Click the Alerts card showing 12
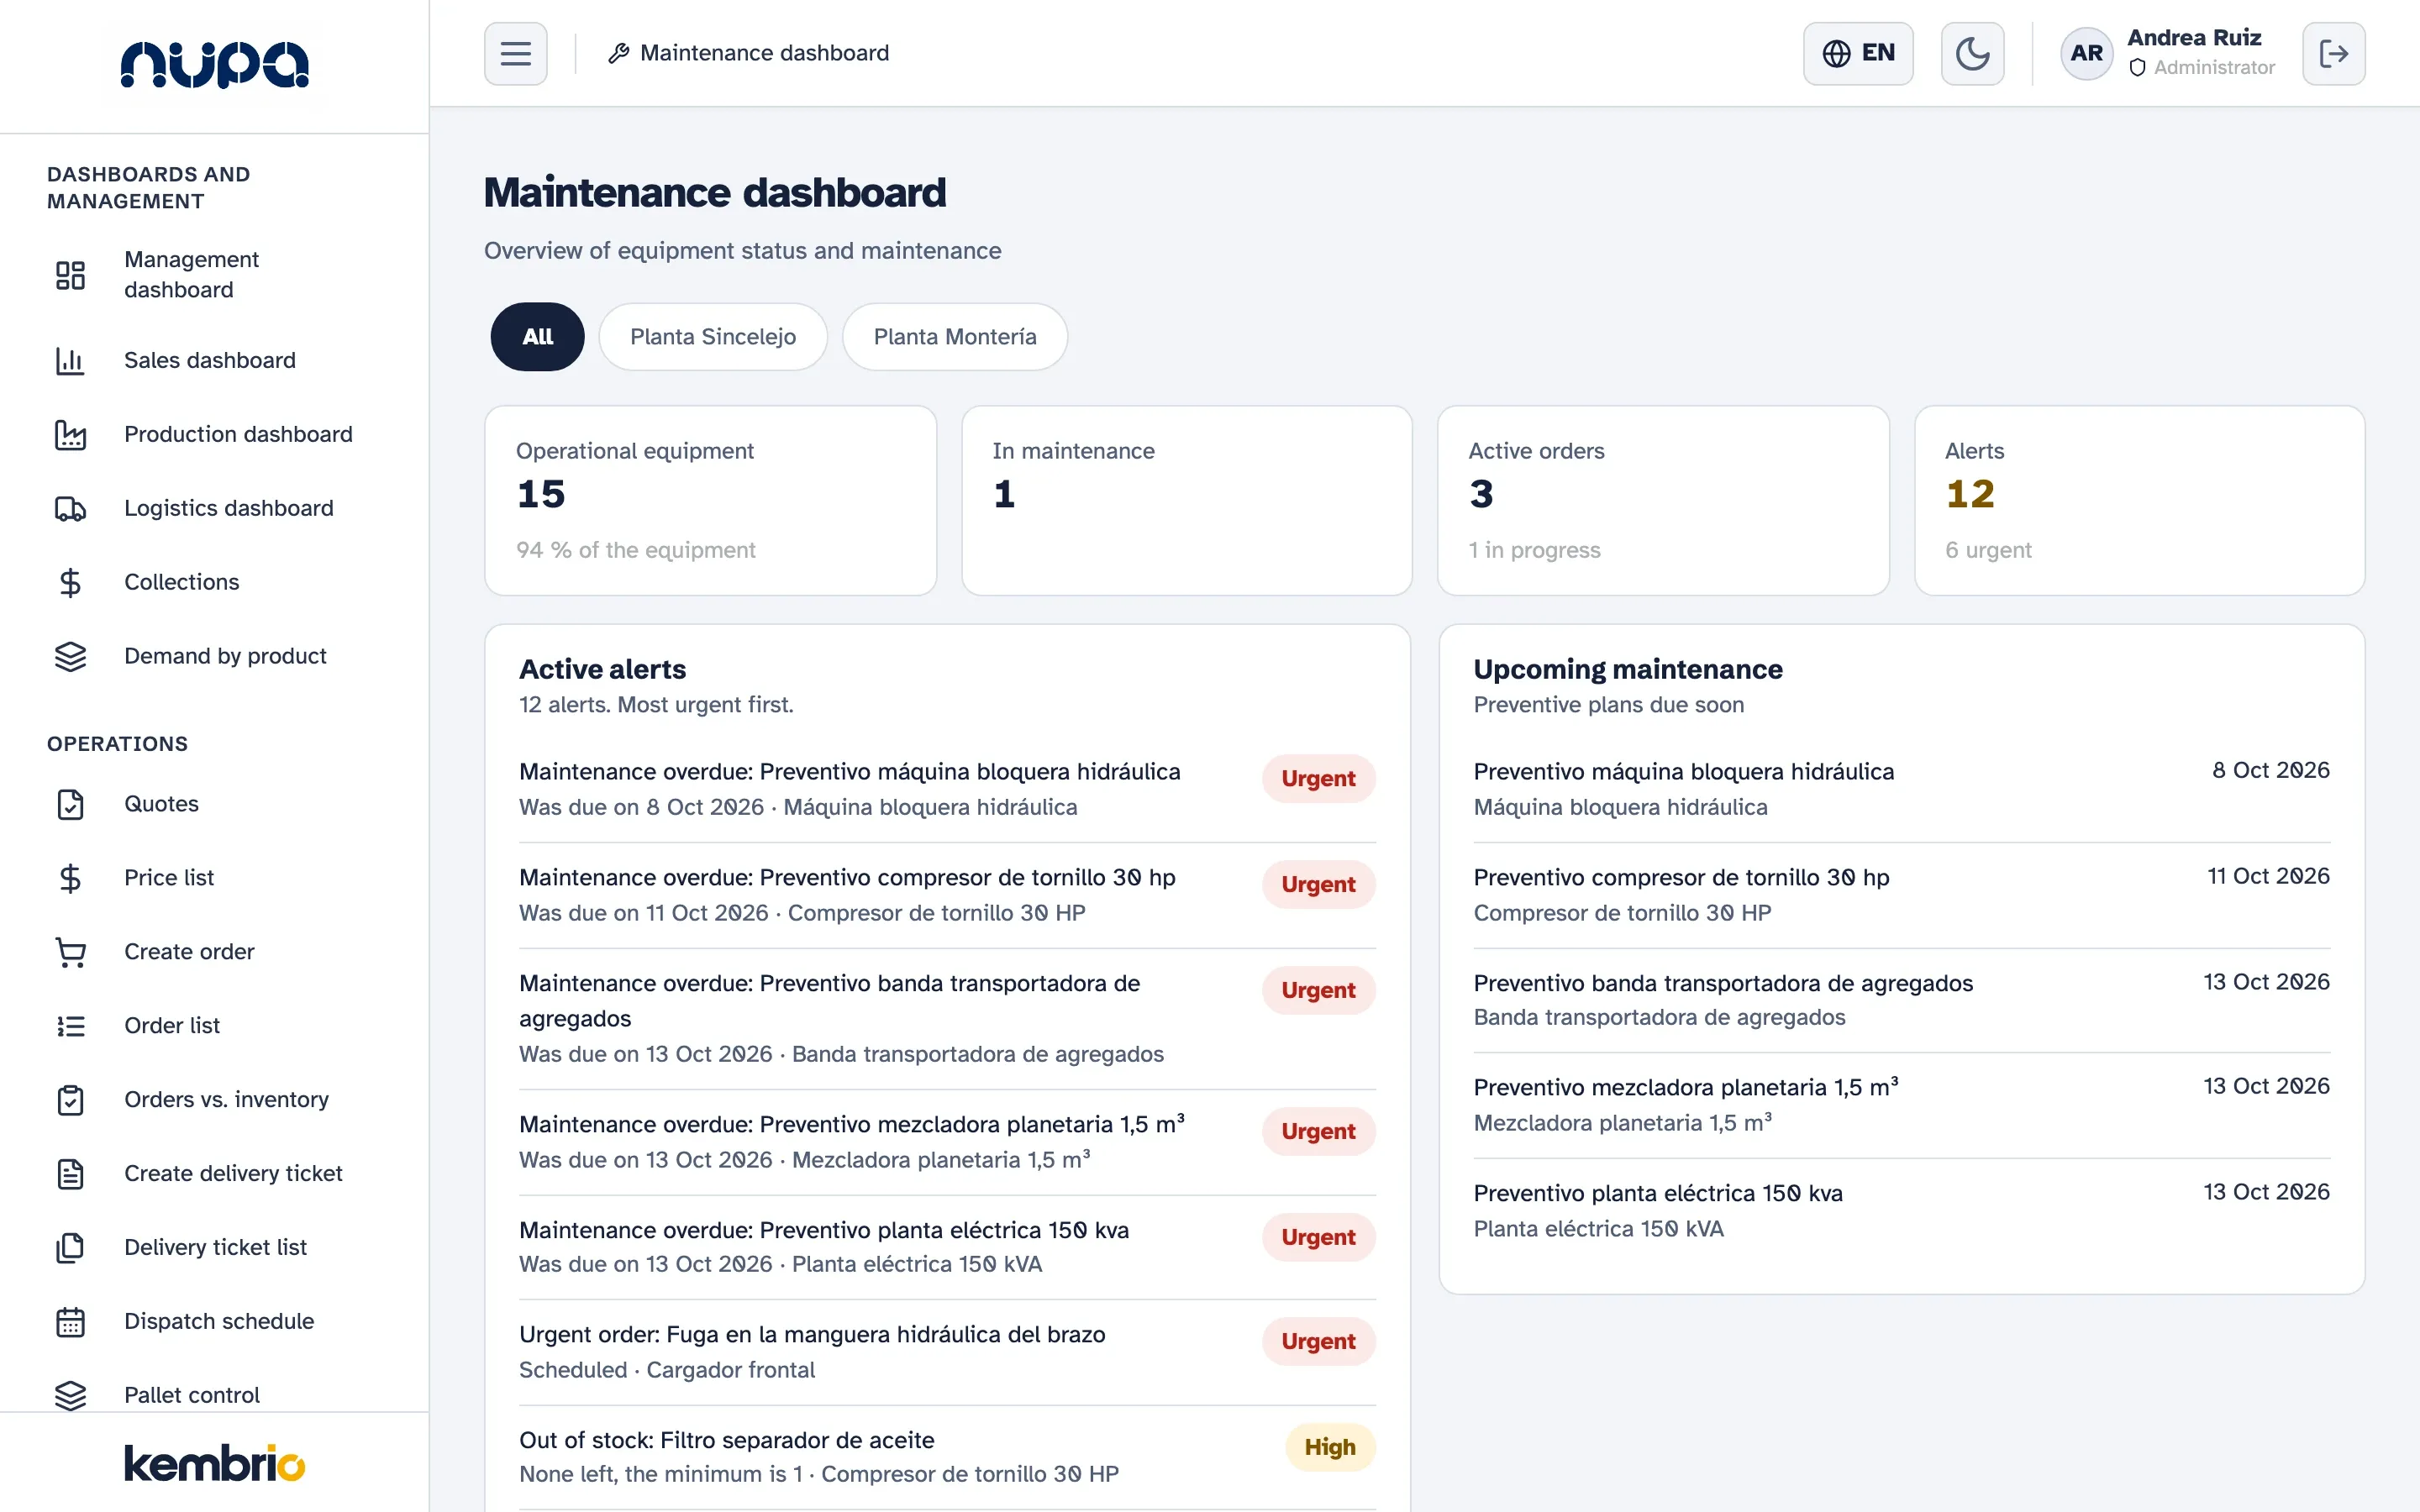The image size is (2420, 1512). 2139,500
